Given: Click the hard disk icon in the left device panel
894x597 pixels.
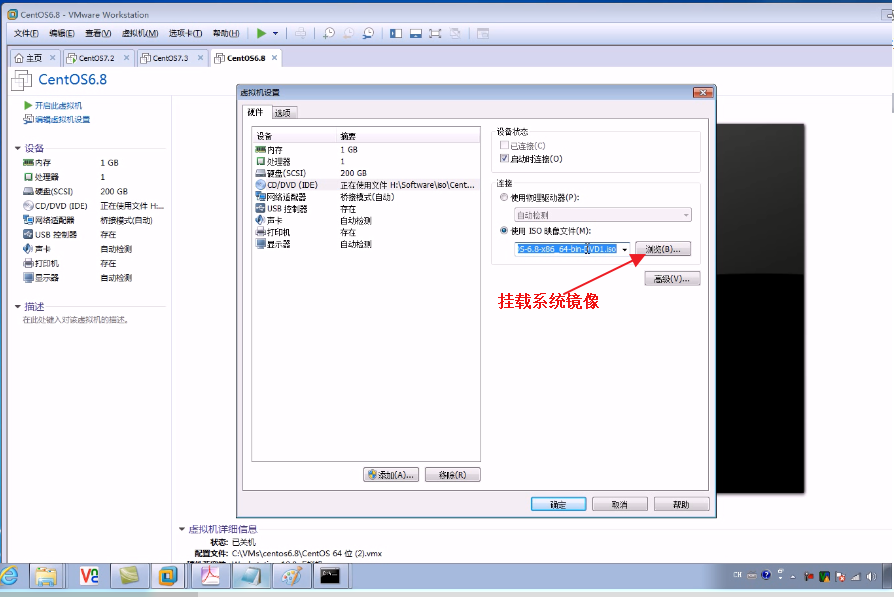Looking at the screenshot, I should coord(28,191).
